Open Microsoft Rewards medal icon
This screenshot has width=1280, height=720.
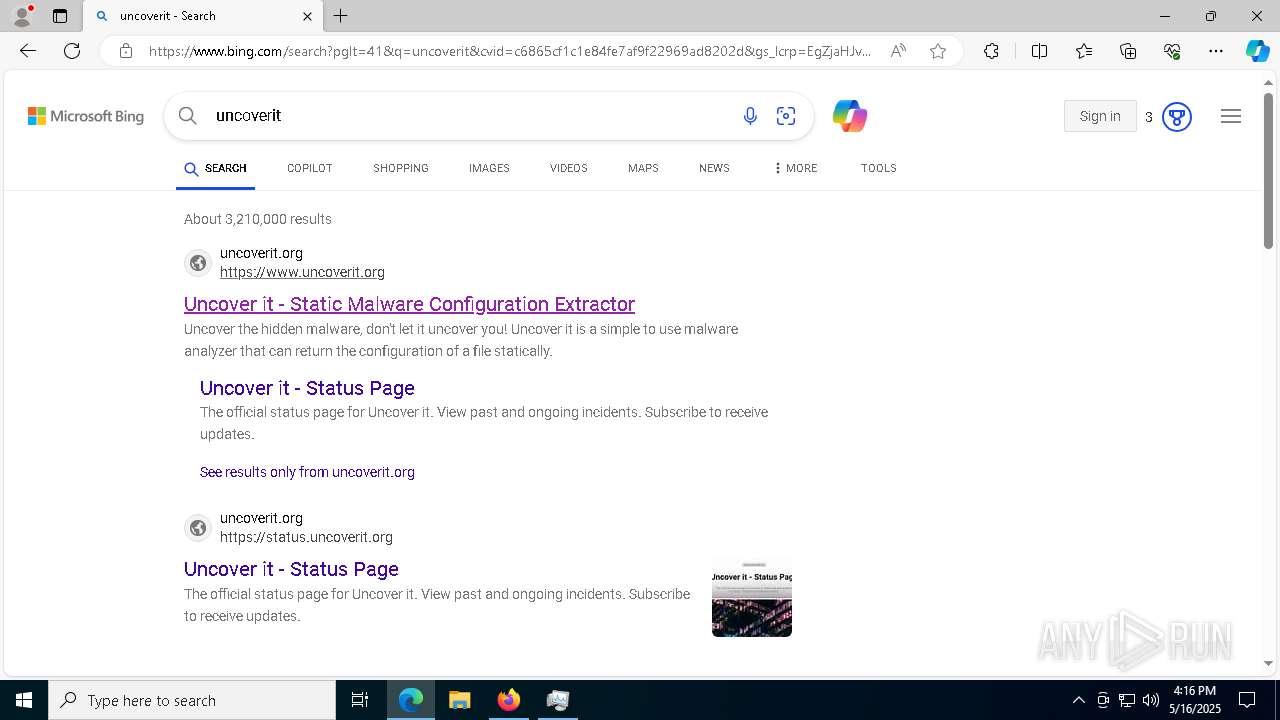pos(1177,117)
